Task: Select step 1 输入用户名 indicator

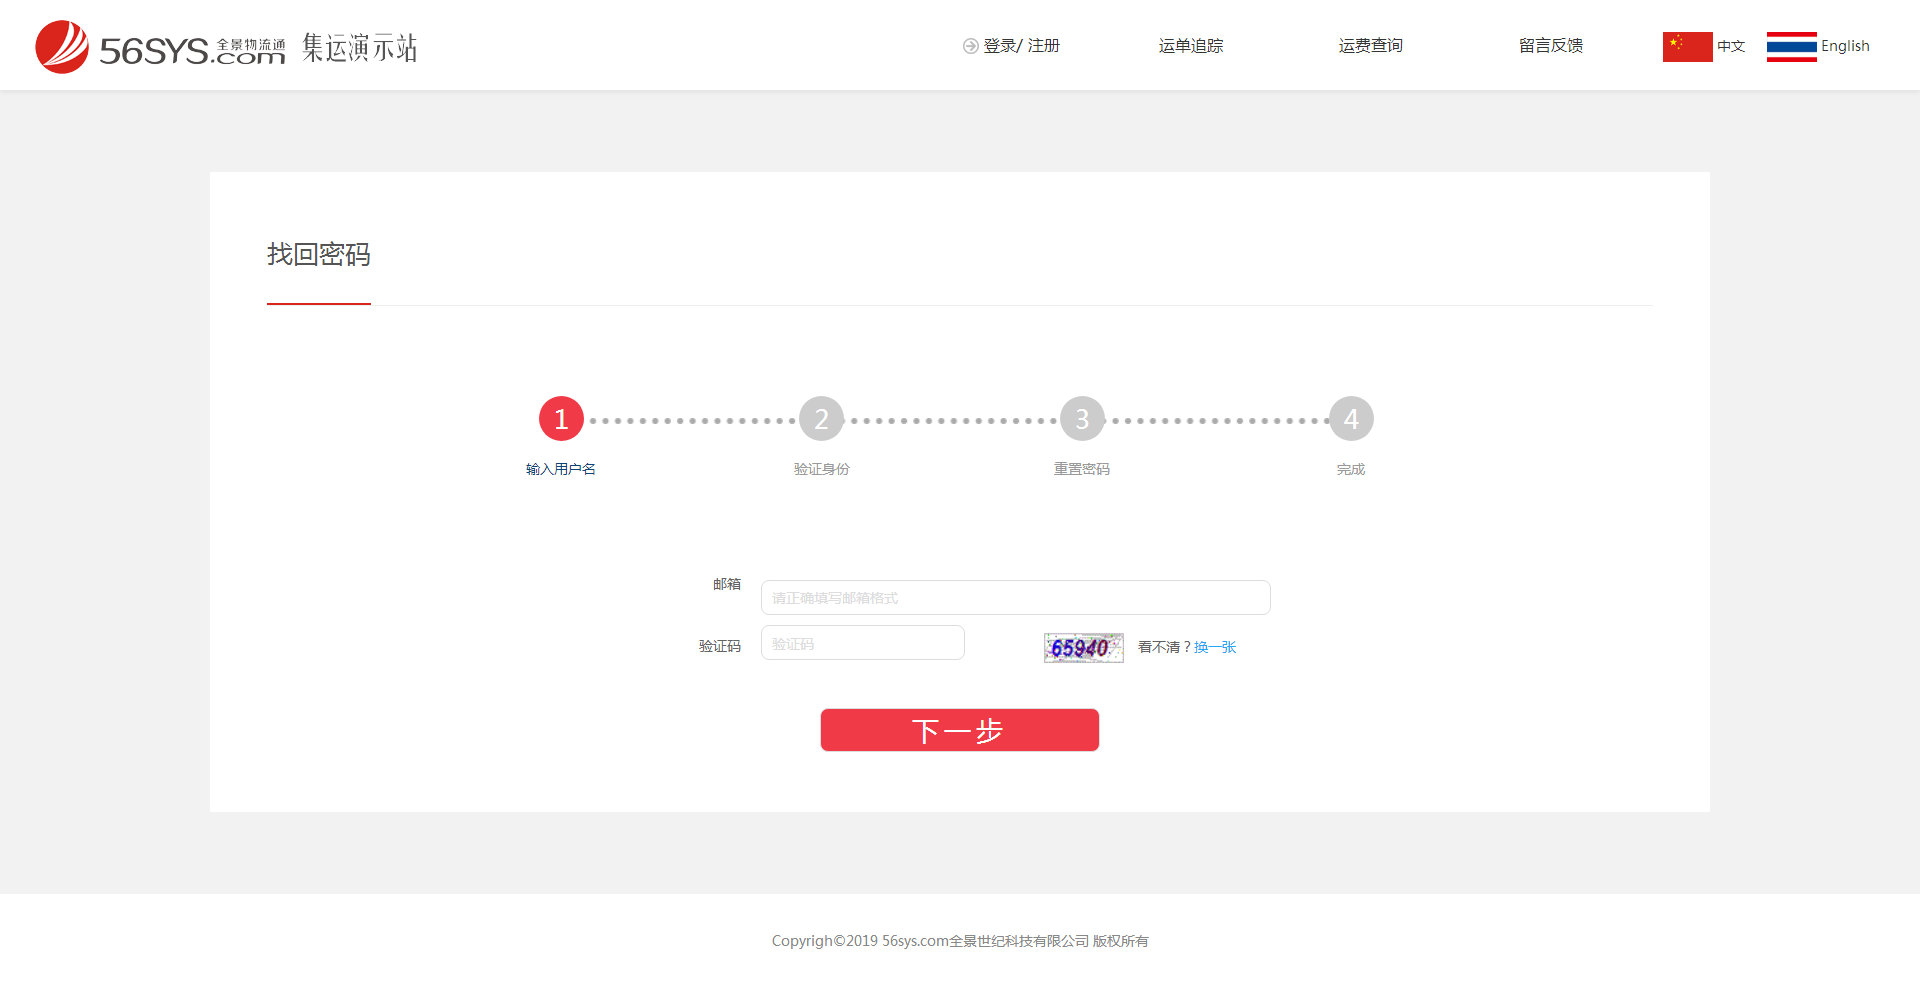Action: [561, 418]
